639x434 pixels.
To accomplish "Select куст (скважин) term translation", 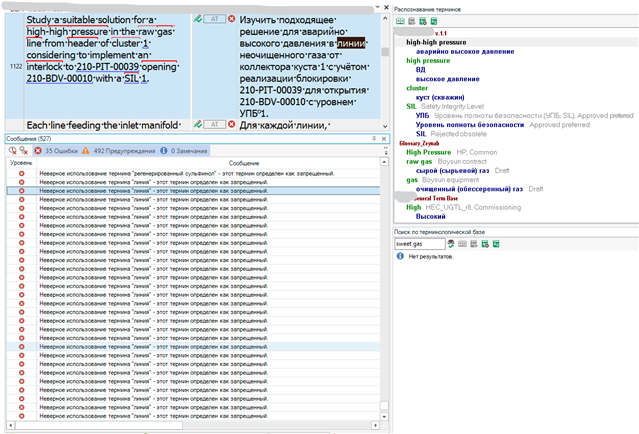I will pos(440,97).
